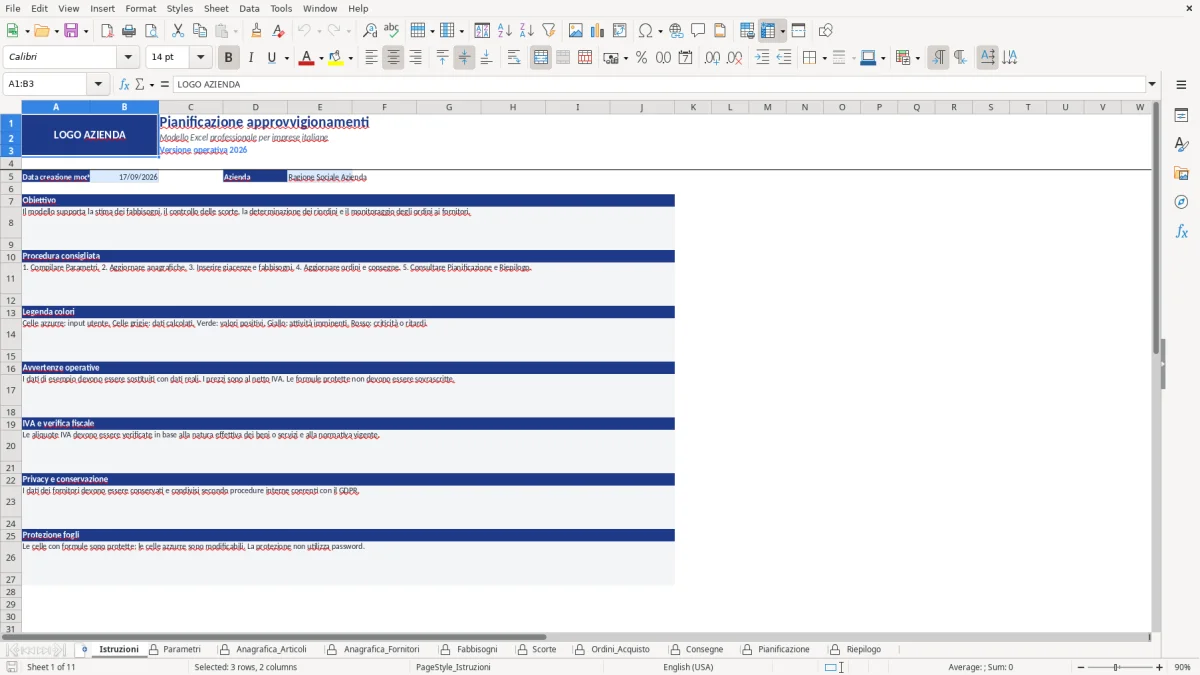
Task: Cut the selection with scissors icon
Action: tap(178, 31)
